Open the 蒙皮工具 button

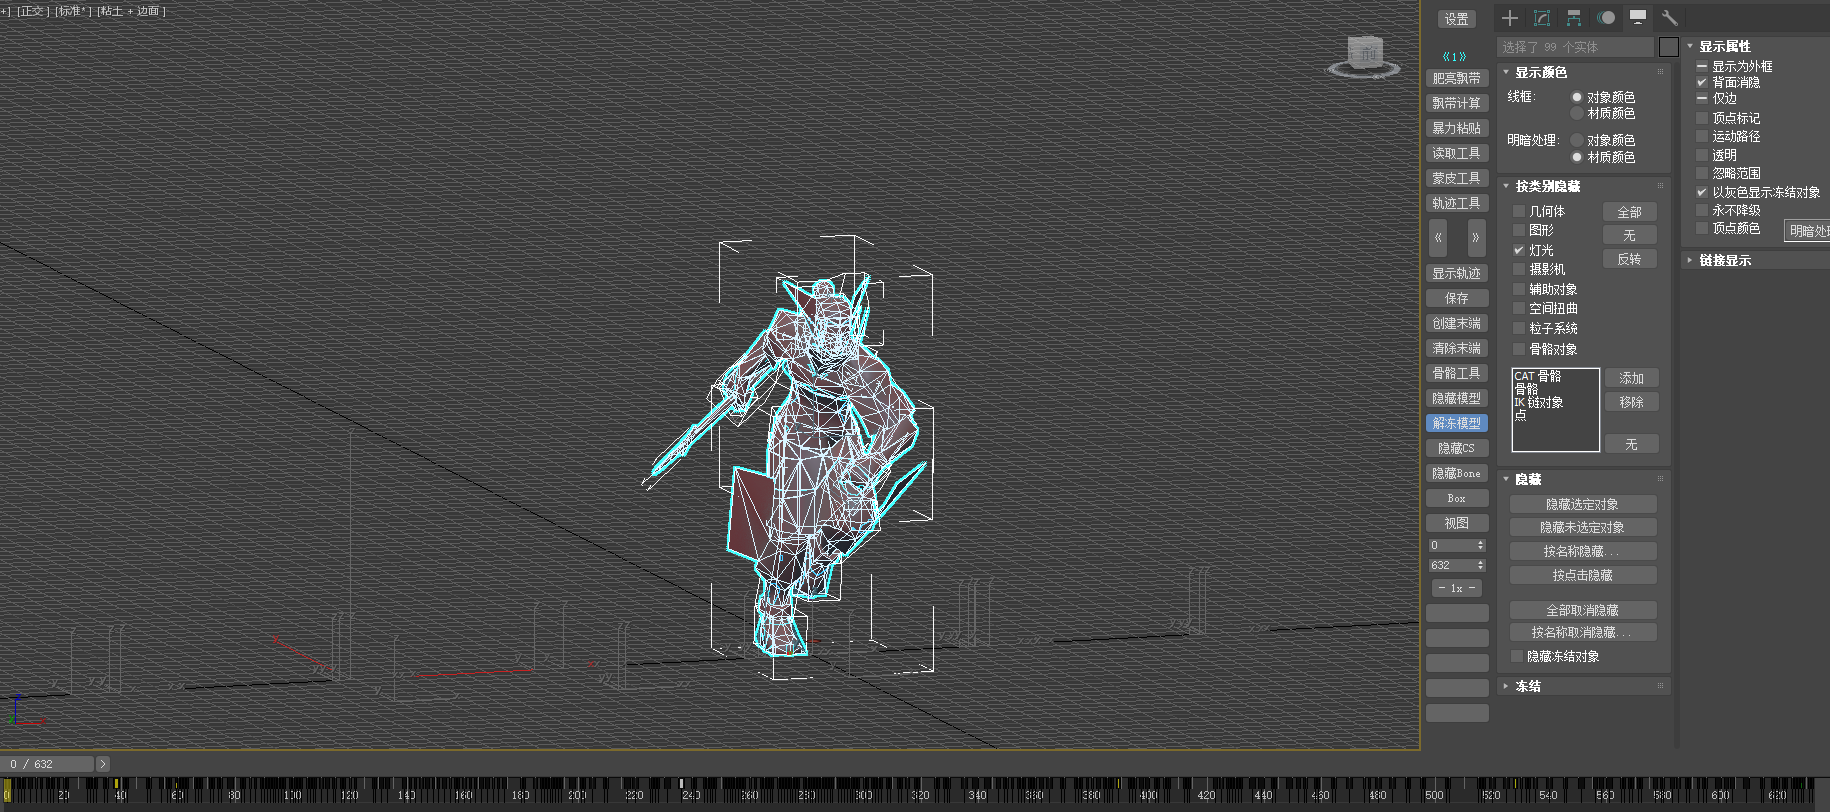(1457, 178)
